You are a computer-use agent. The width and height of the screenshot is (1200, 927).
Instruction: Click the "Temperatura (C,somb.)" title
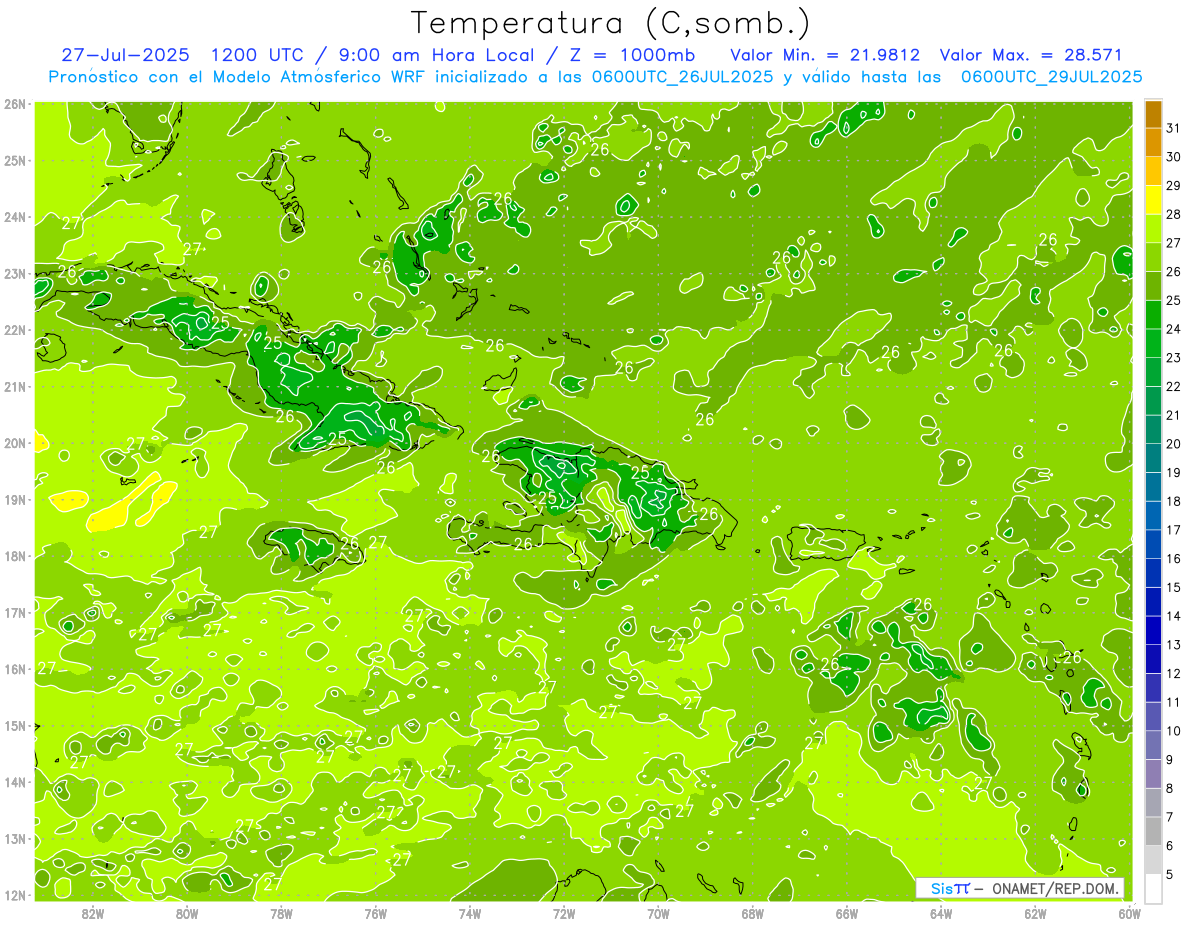[x=611, y=24]
